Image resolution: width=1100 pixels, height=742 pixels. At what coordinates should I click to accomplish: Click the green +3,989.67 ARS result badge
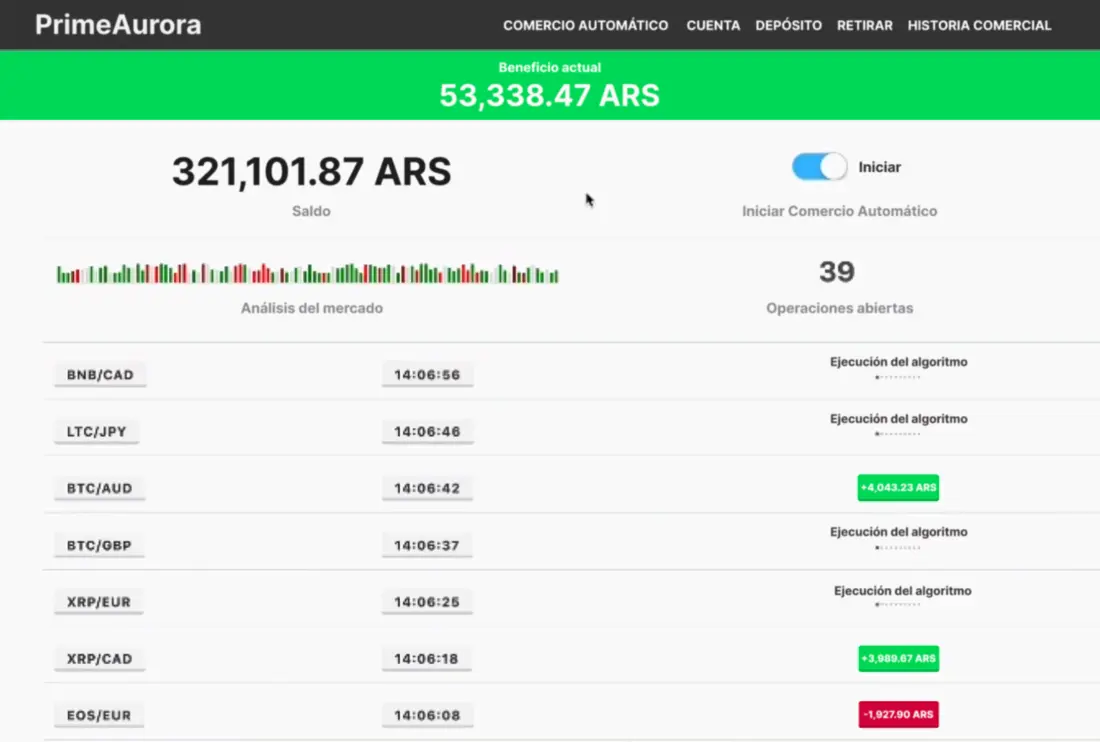(898, 659)
